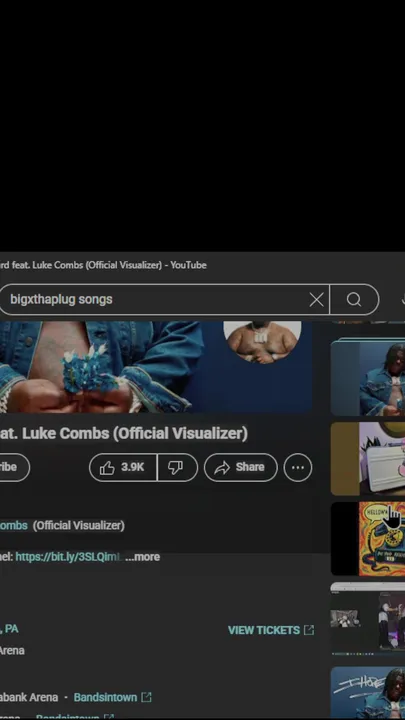Open the bit.ly link in description

(69, 557)
